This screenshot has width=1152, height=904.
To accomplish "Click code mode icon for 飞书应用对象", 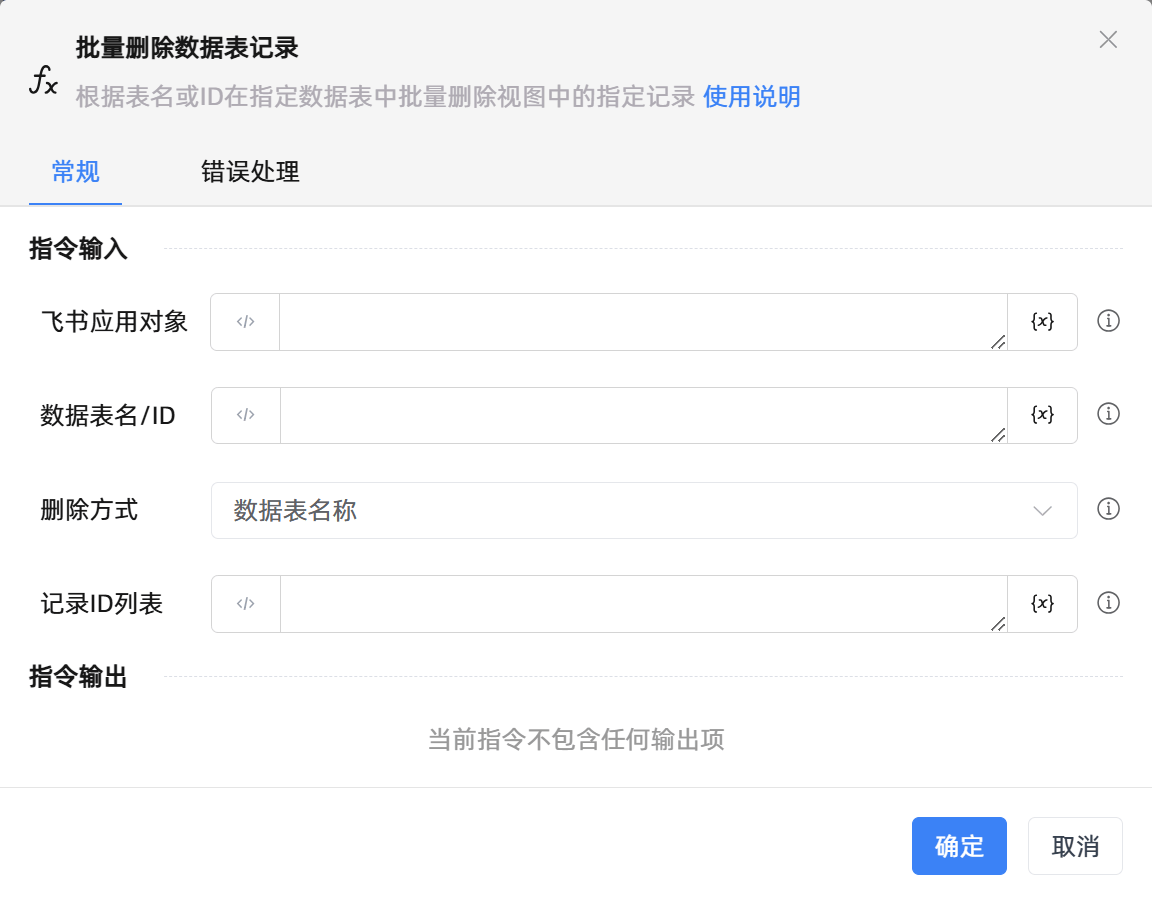I will click(x=245, y=322).
